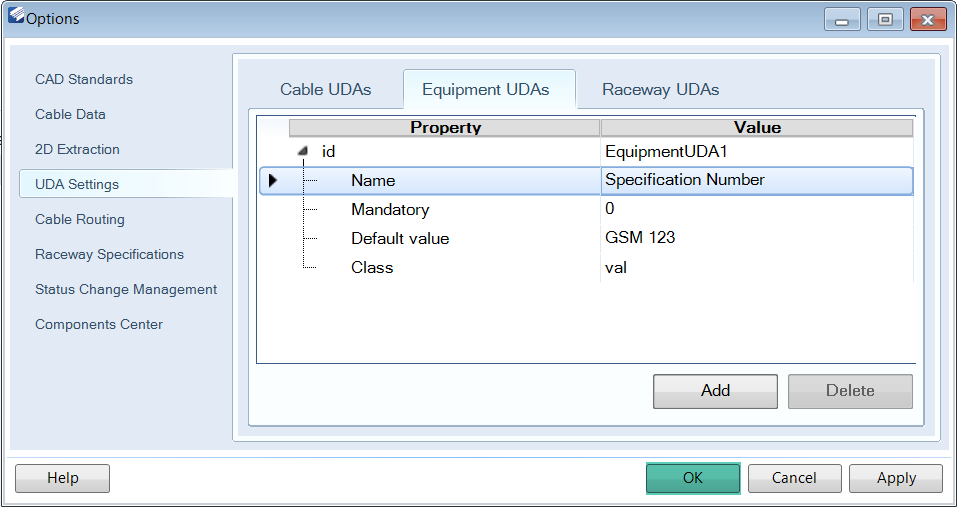Click Apply to save settings

click(896, 478)
